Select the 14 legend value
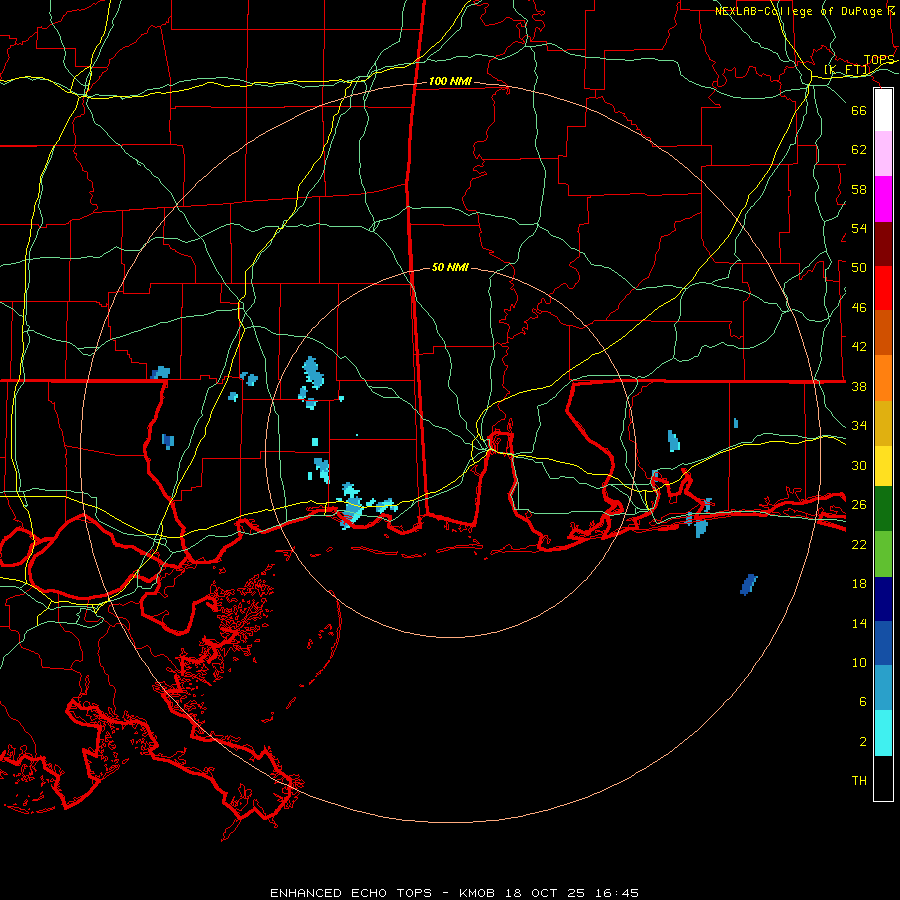This screenshot has width=900, height=900. tap(859, 623)
